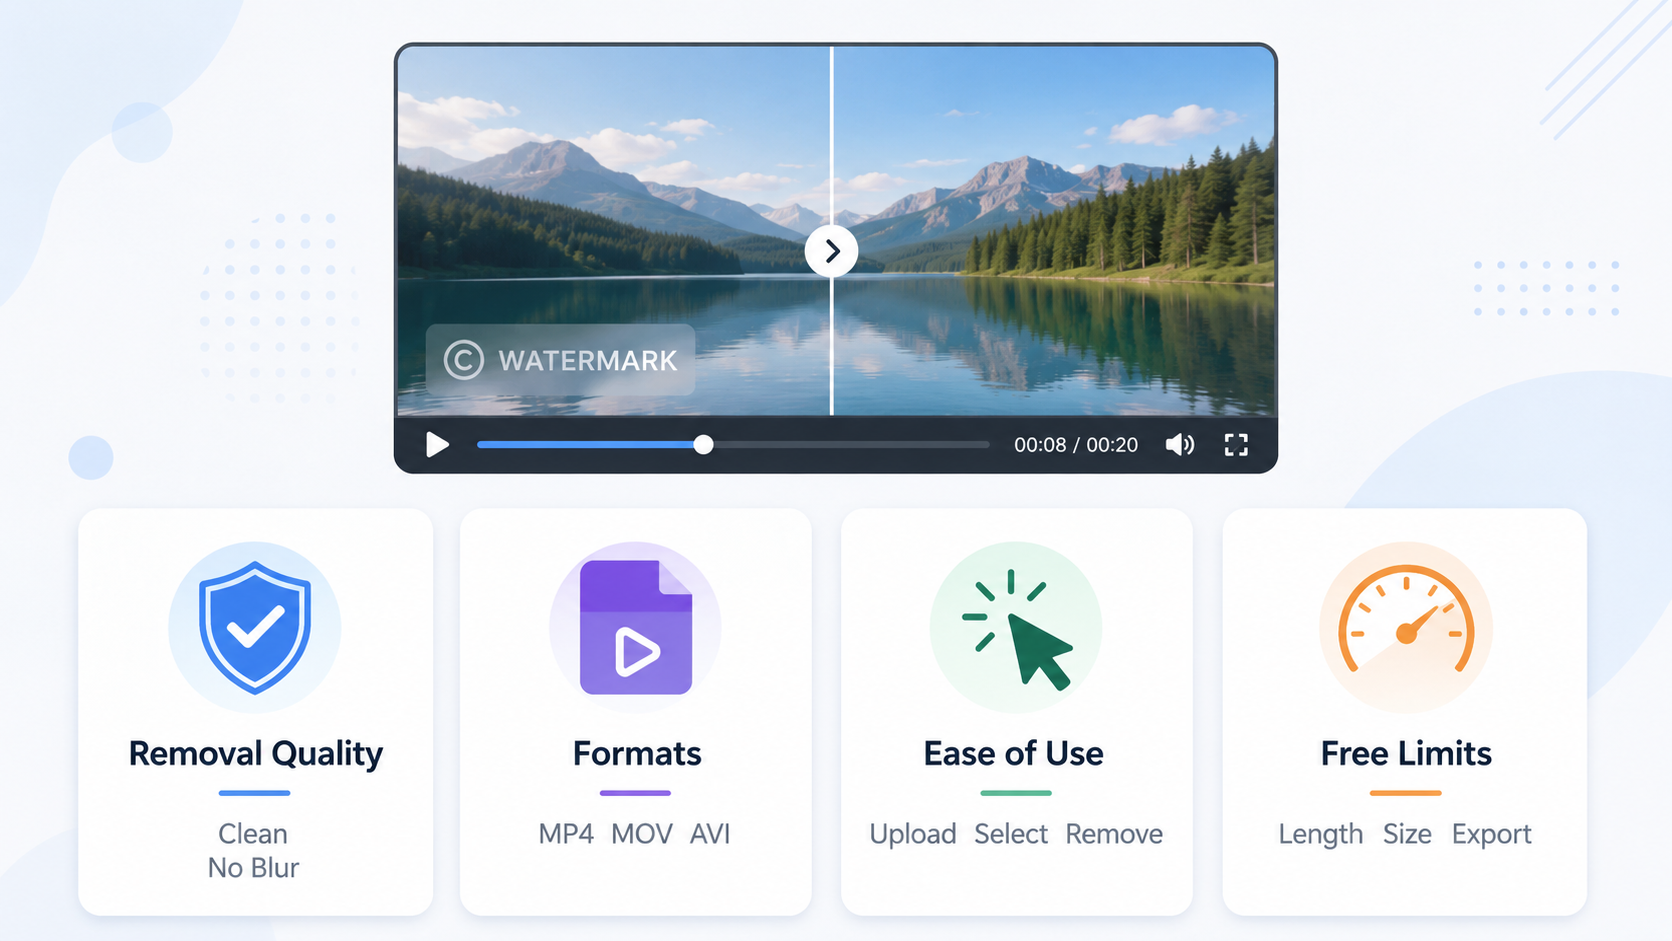Screen dimensions: 1672x941
Task: Click the clean right side of the video preview
Action: coord(1055,230)
